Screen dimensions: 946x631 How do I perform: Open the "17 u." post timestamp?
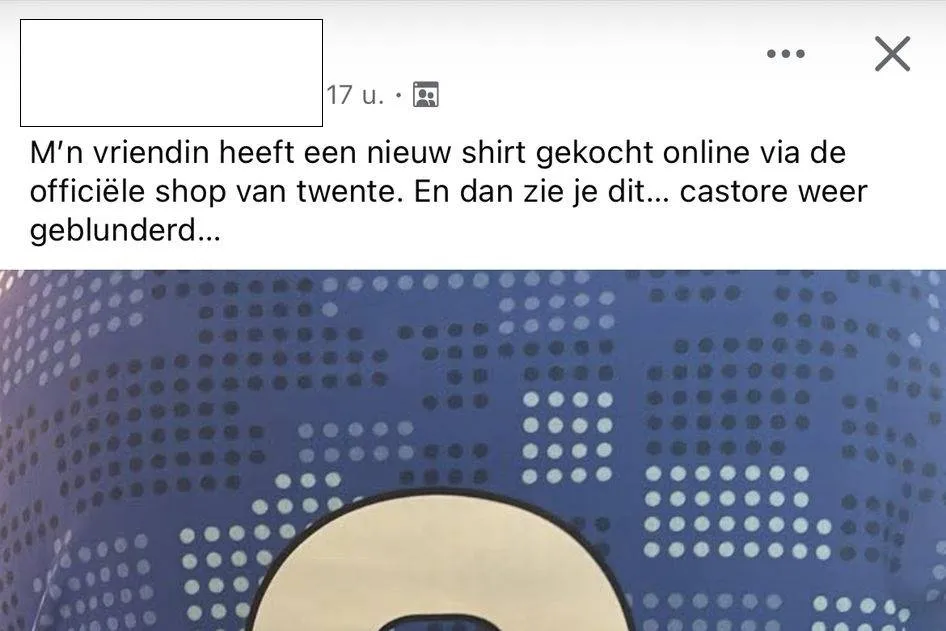[355, 95]
